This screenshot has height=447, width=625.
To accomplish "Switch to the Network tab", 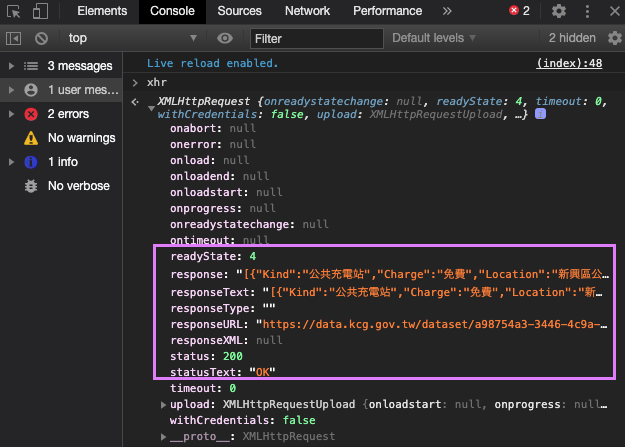I will click(307, 12).
